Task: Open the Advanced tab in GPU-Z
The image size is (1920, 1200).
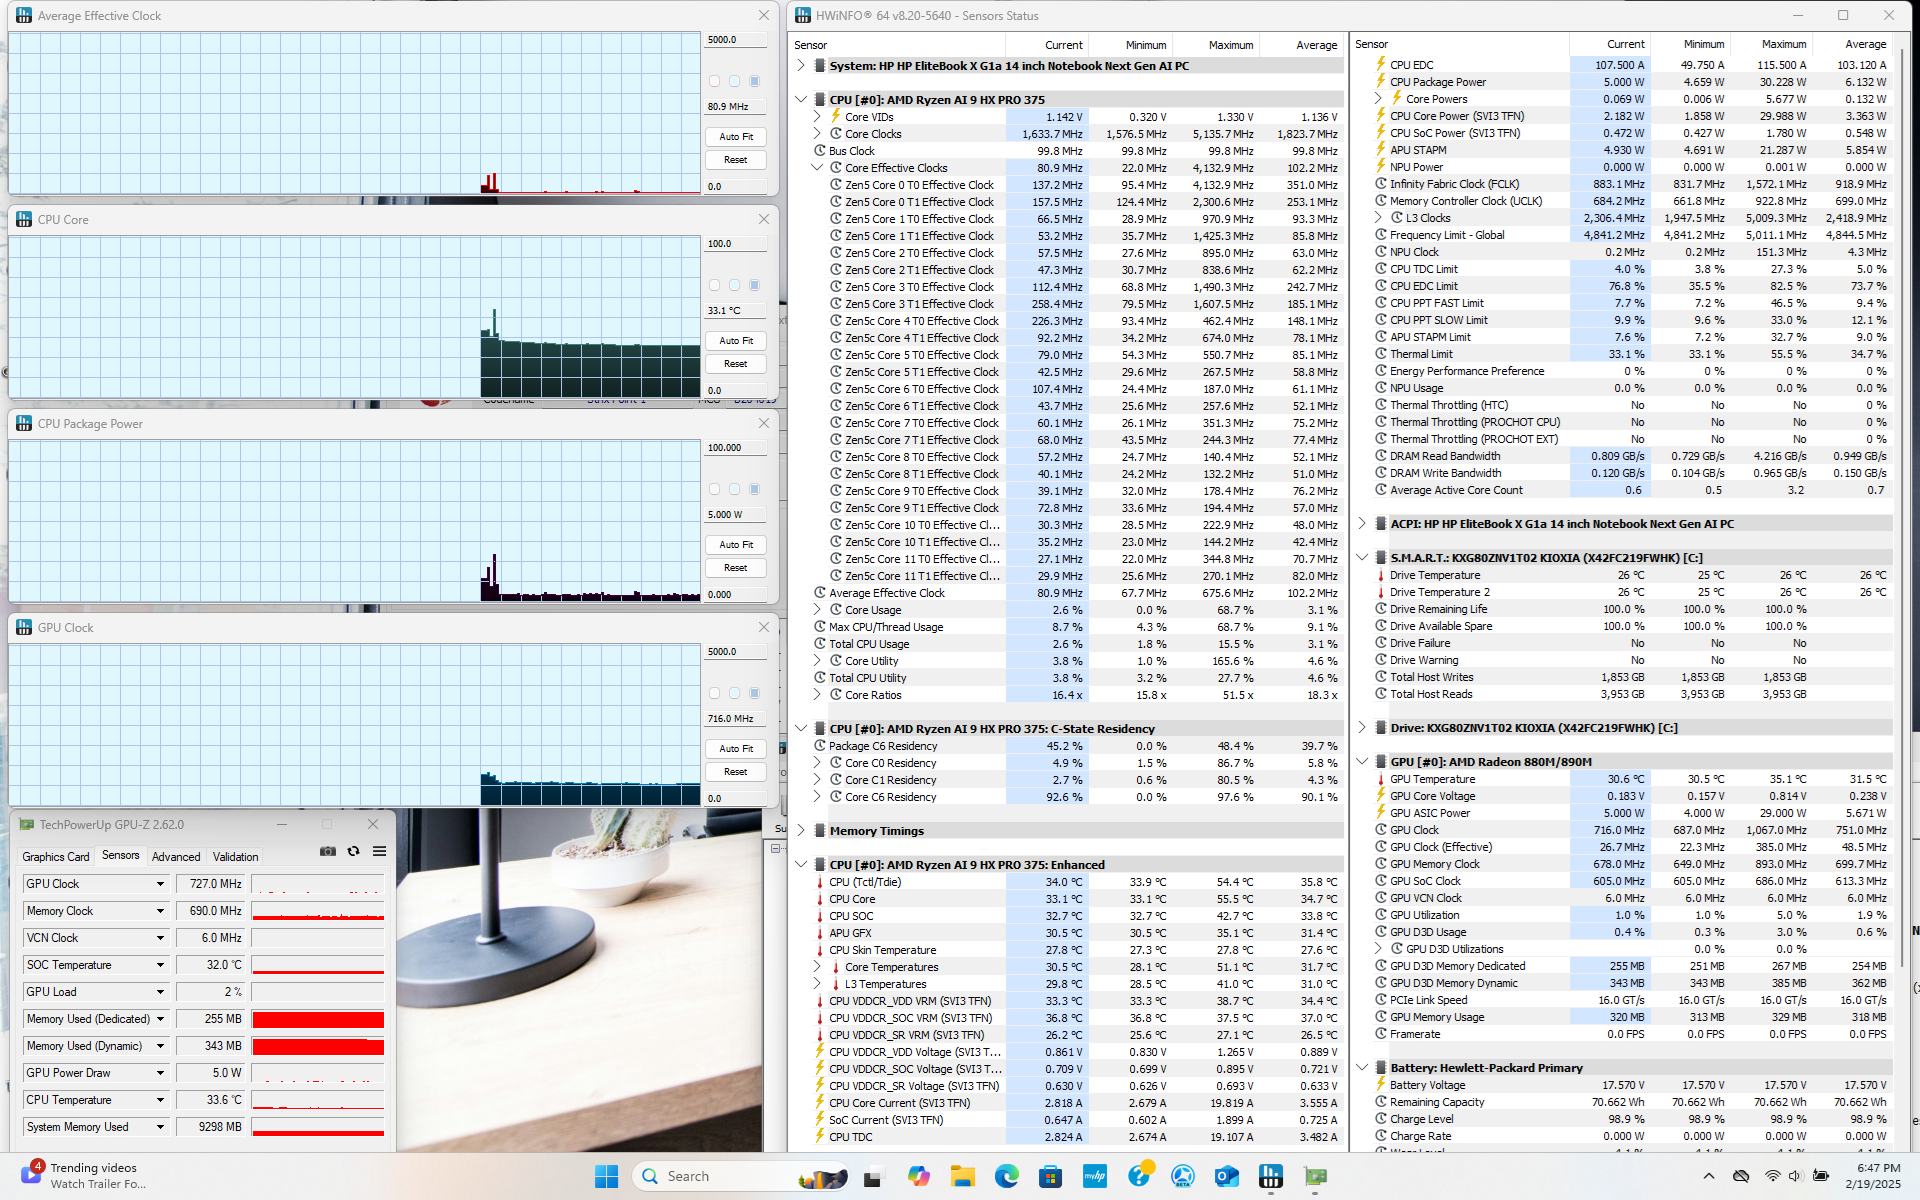Action: click(x=176, y=857)
